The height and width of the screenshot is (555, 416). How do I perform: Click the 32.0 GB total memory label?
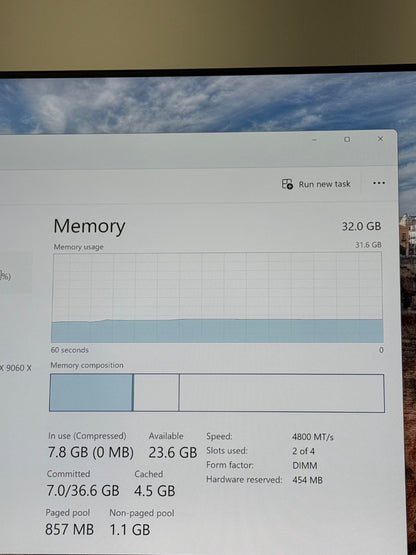(361, 226)
